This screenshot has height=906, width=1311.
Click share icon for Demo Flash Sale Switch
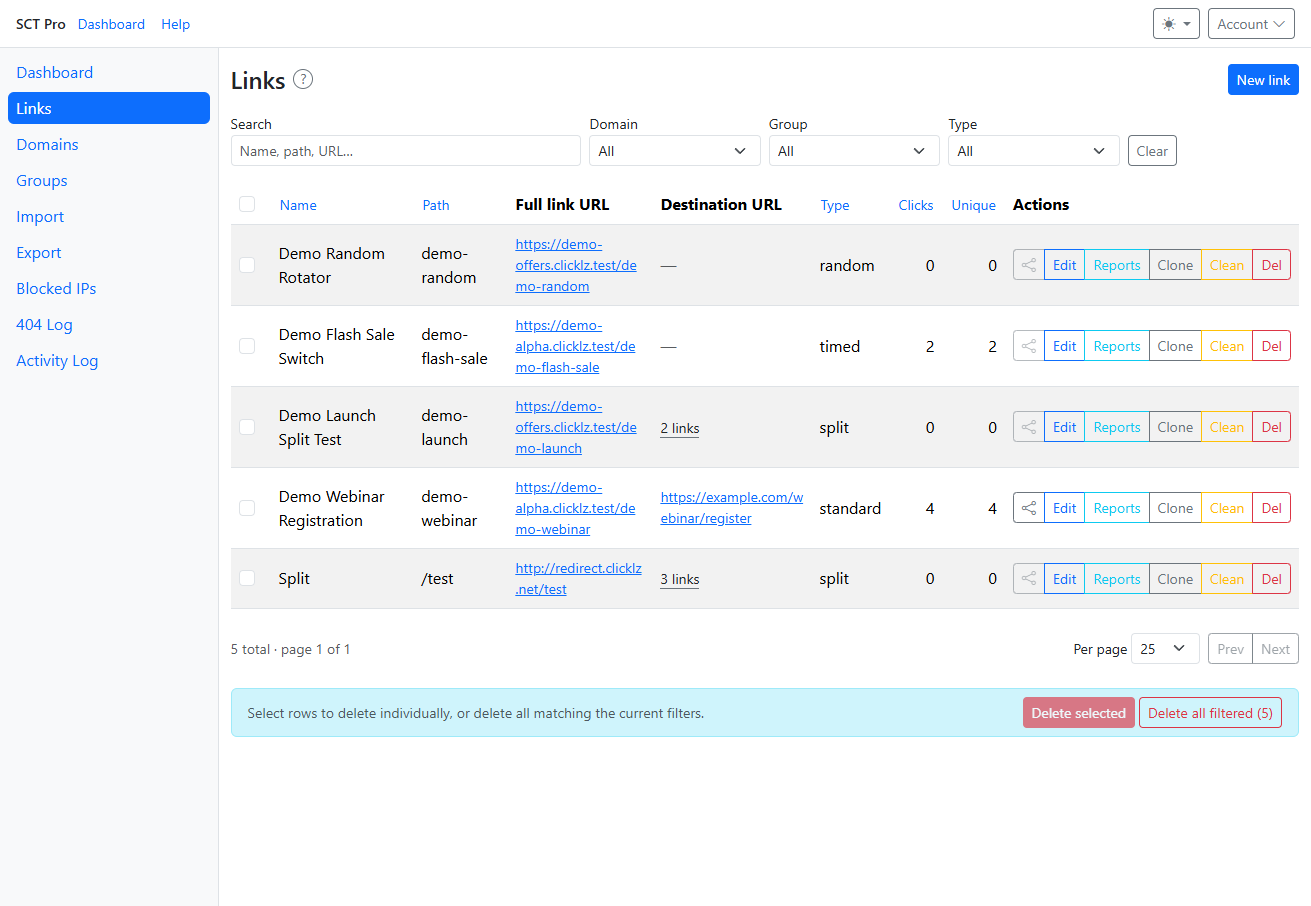point(1029,346)
